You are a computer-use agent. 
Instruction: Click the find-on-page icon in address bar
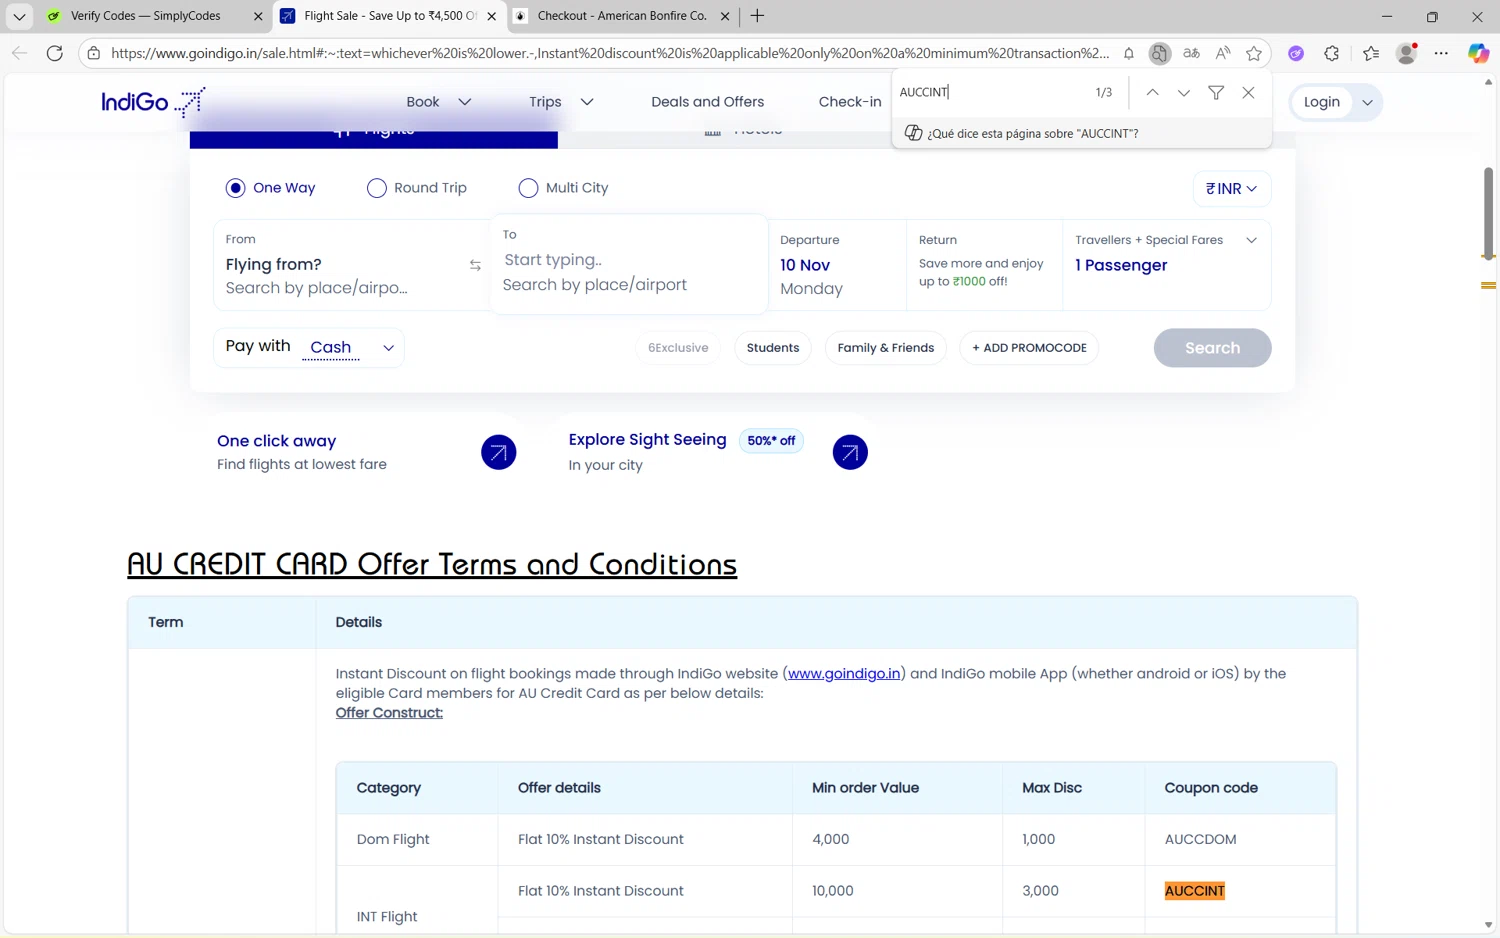click(x=1159, y=53)
